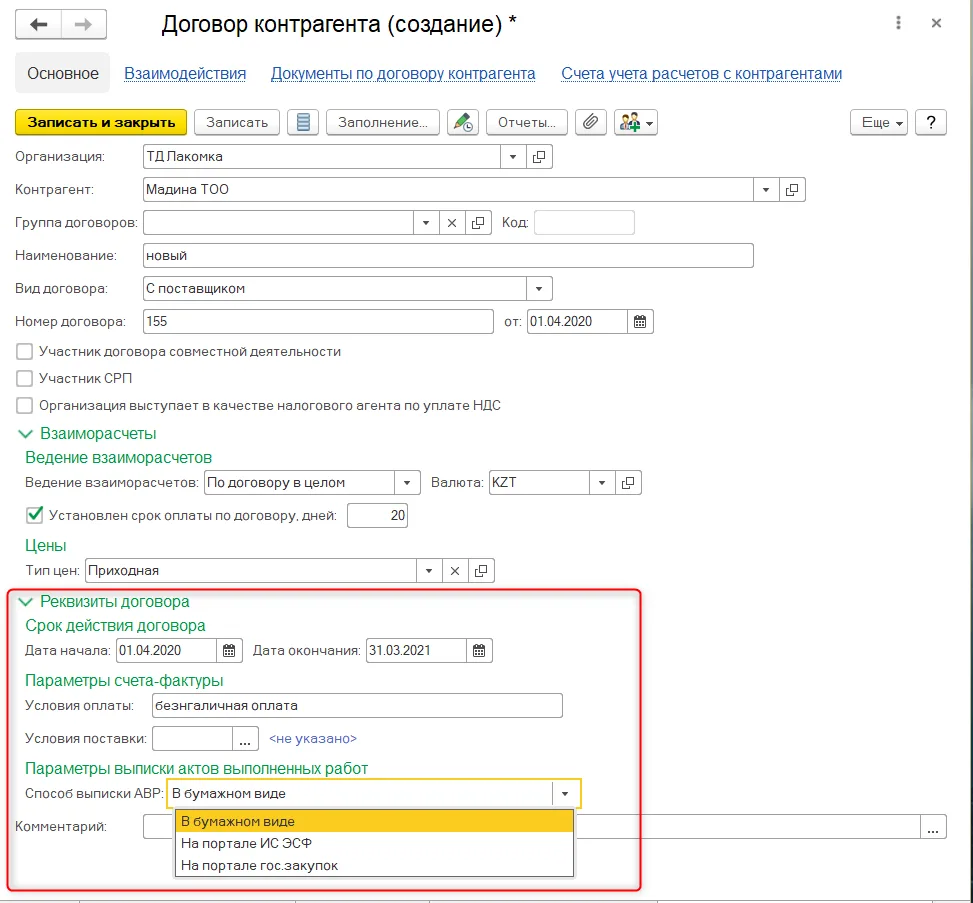Viewport: 973px width, 903px height.
Task: Open the Ведение взаиморасчетов dropdown
Action: click(407, 483)
